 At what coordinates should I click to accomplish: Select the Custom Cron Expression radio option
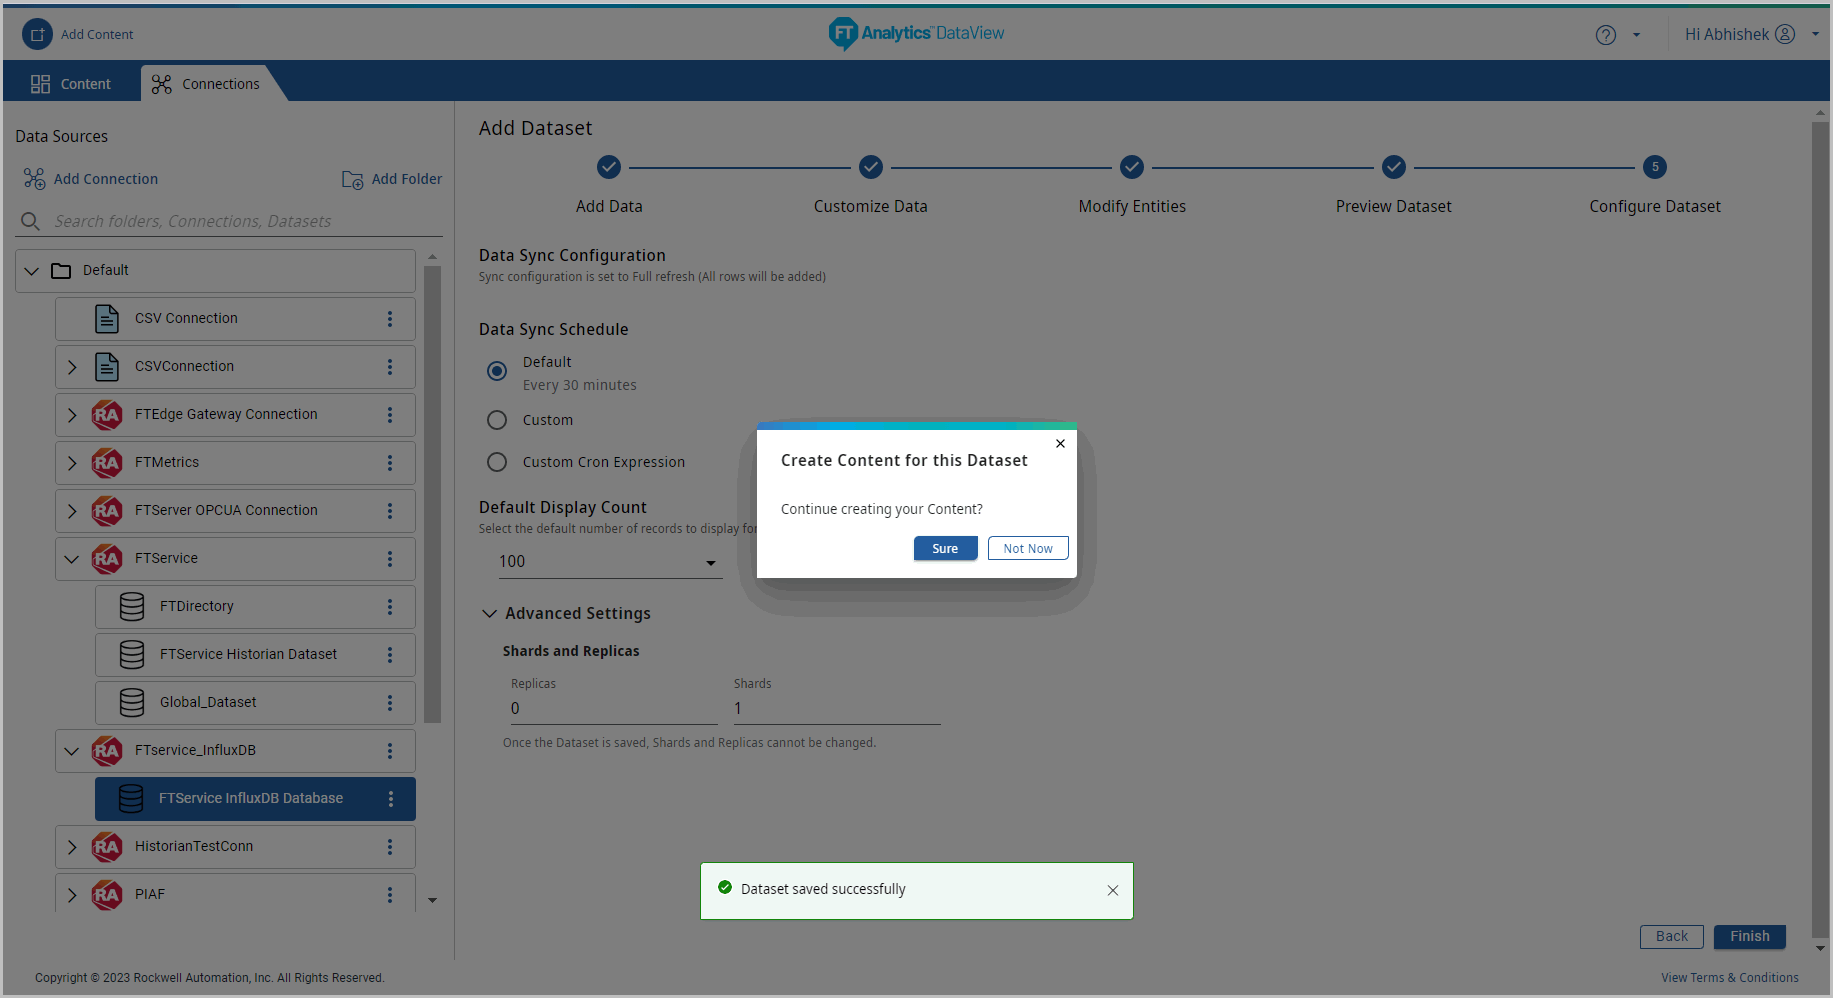497,462
